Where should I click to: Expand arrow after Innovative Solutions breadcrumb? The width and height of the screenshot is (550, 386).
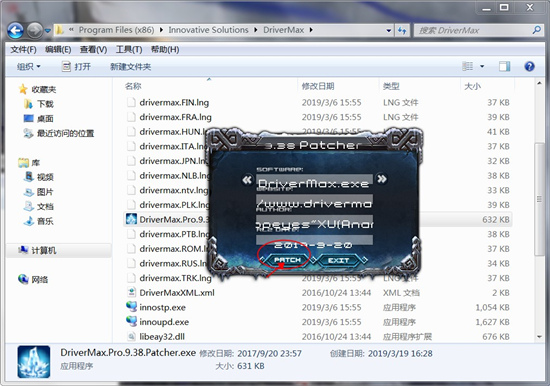click(x=256, y=30)
